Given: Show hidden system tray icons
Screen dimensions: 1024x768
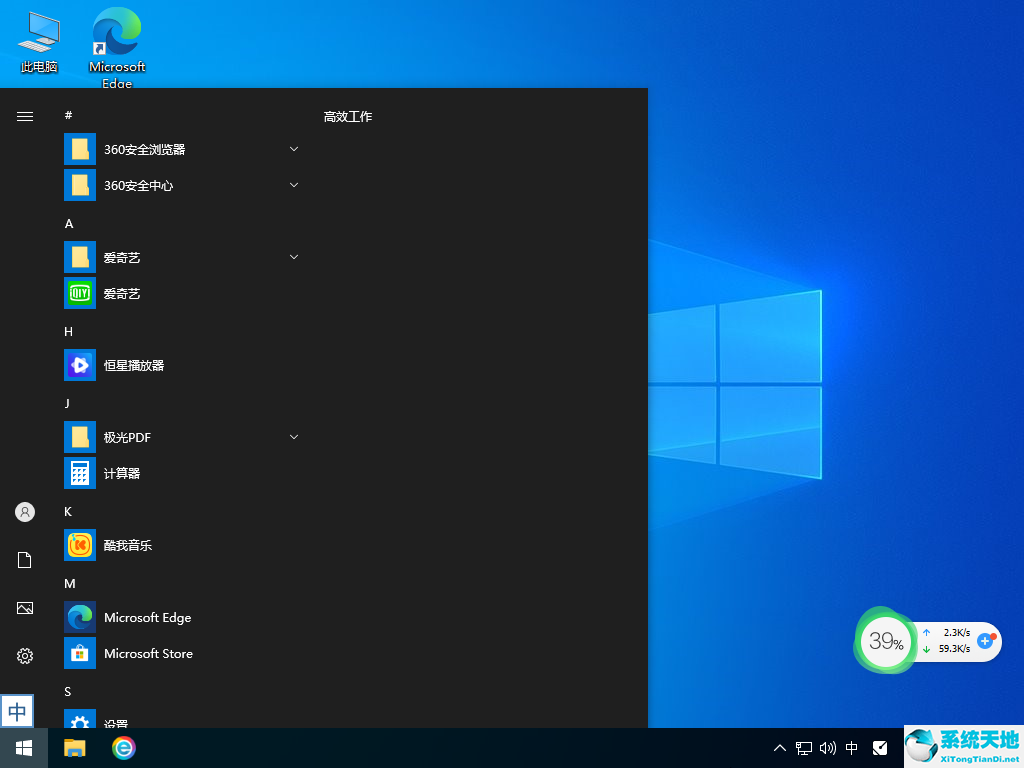Looking at the screenshot, I should pos(780,748).
